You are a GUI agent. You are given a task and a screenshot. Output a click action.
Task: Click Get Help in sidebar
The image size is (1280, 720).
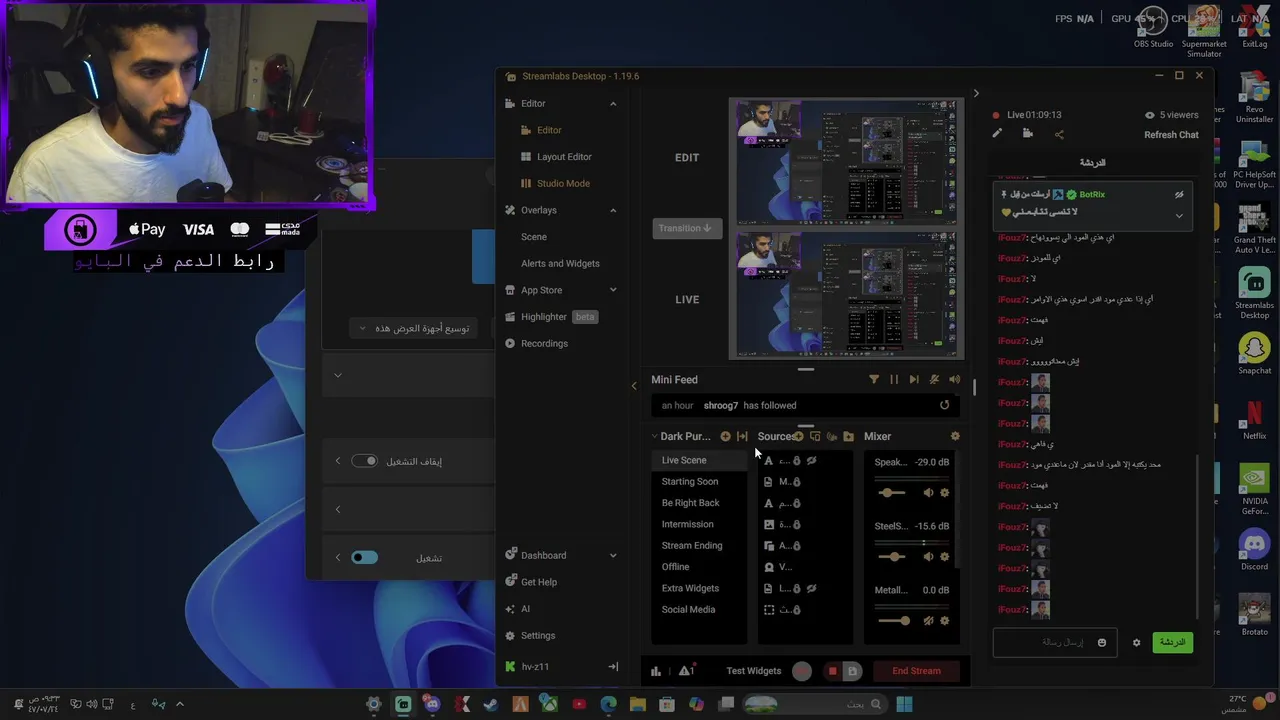tap(531, 582)
